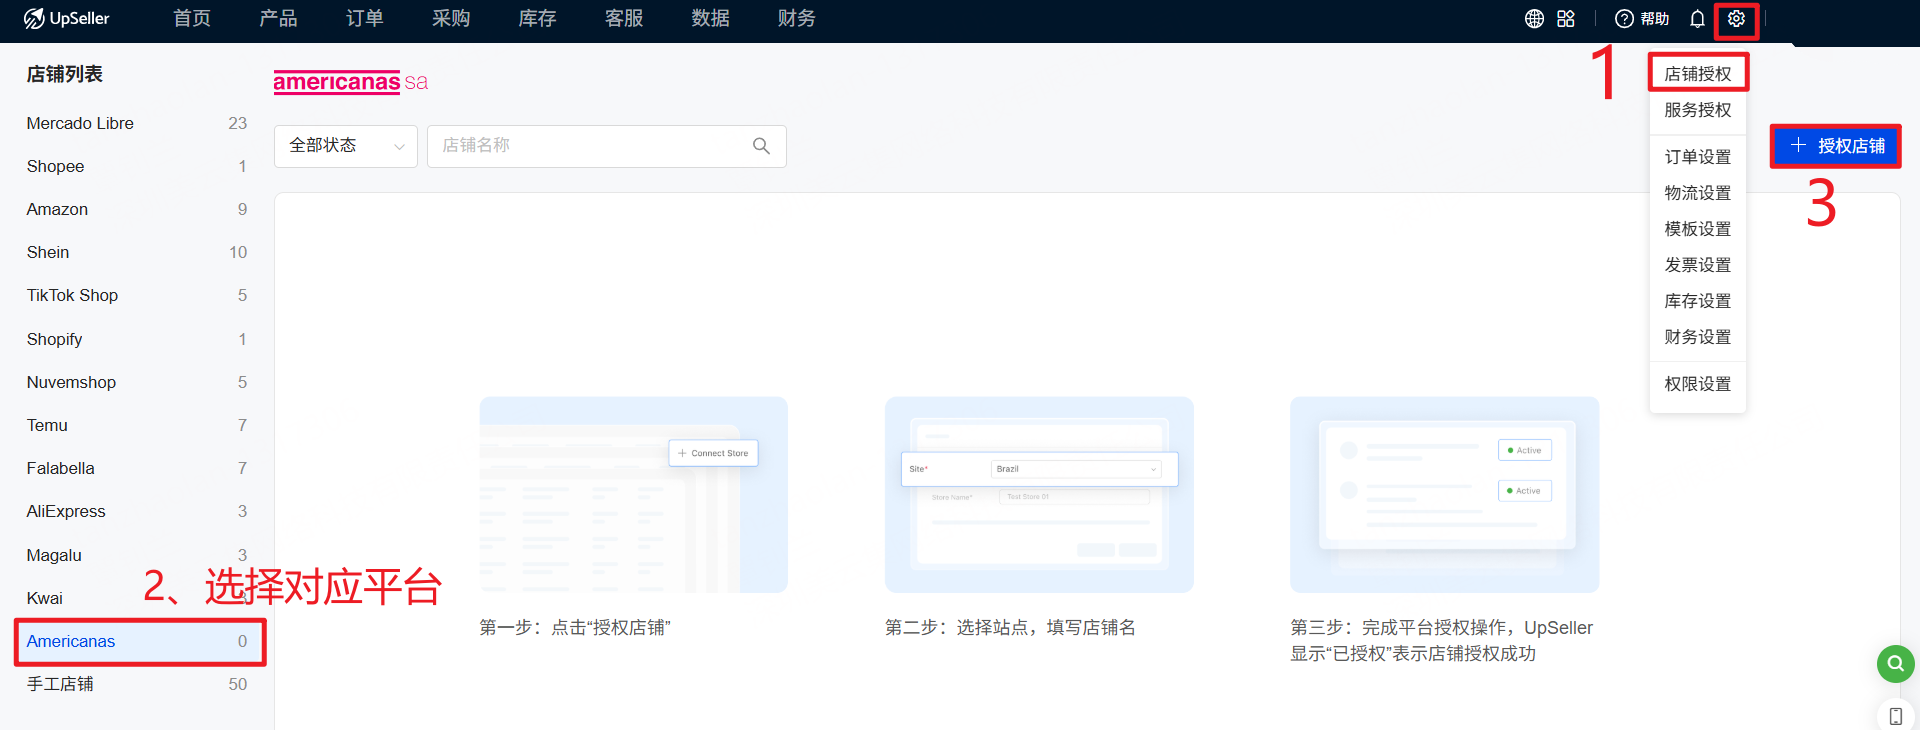Click the 授权店铺 button

(1836, 146)
